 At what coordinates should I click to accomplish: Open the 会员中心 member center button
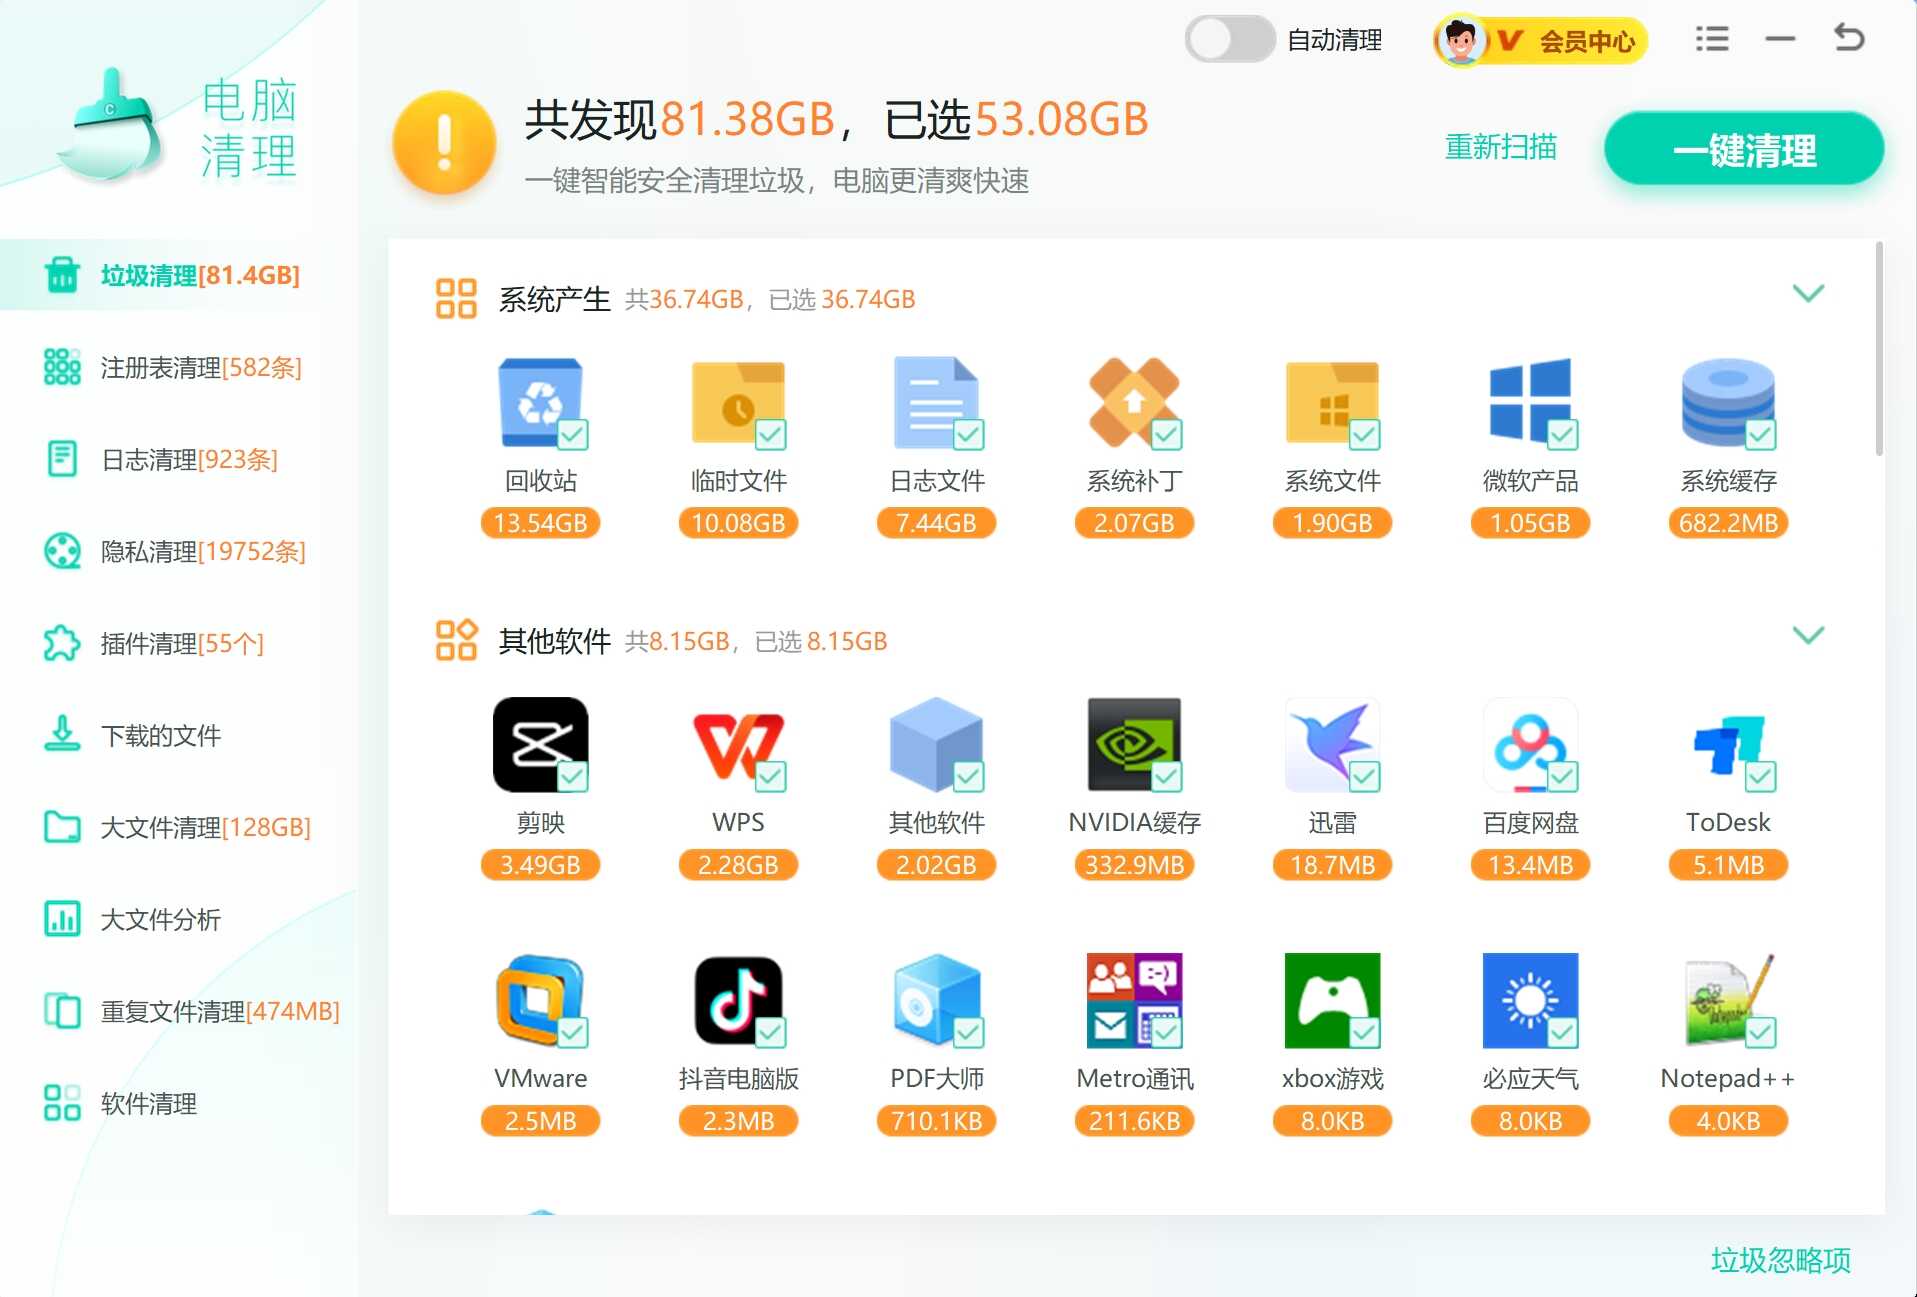click(x=1540, y=41)
